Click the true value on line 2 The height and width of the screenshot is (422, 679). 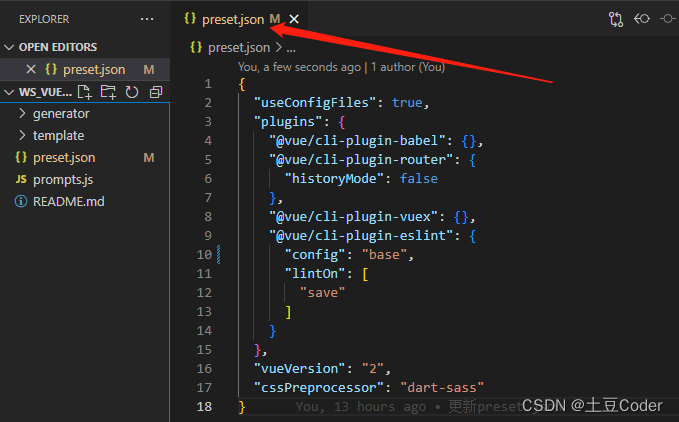pos(407,103)
